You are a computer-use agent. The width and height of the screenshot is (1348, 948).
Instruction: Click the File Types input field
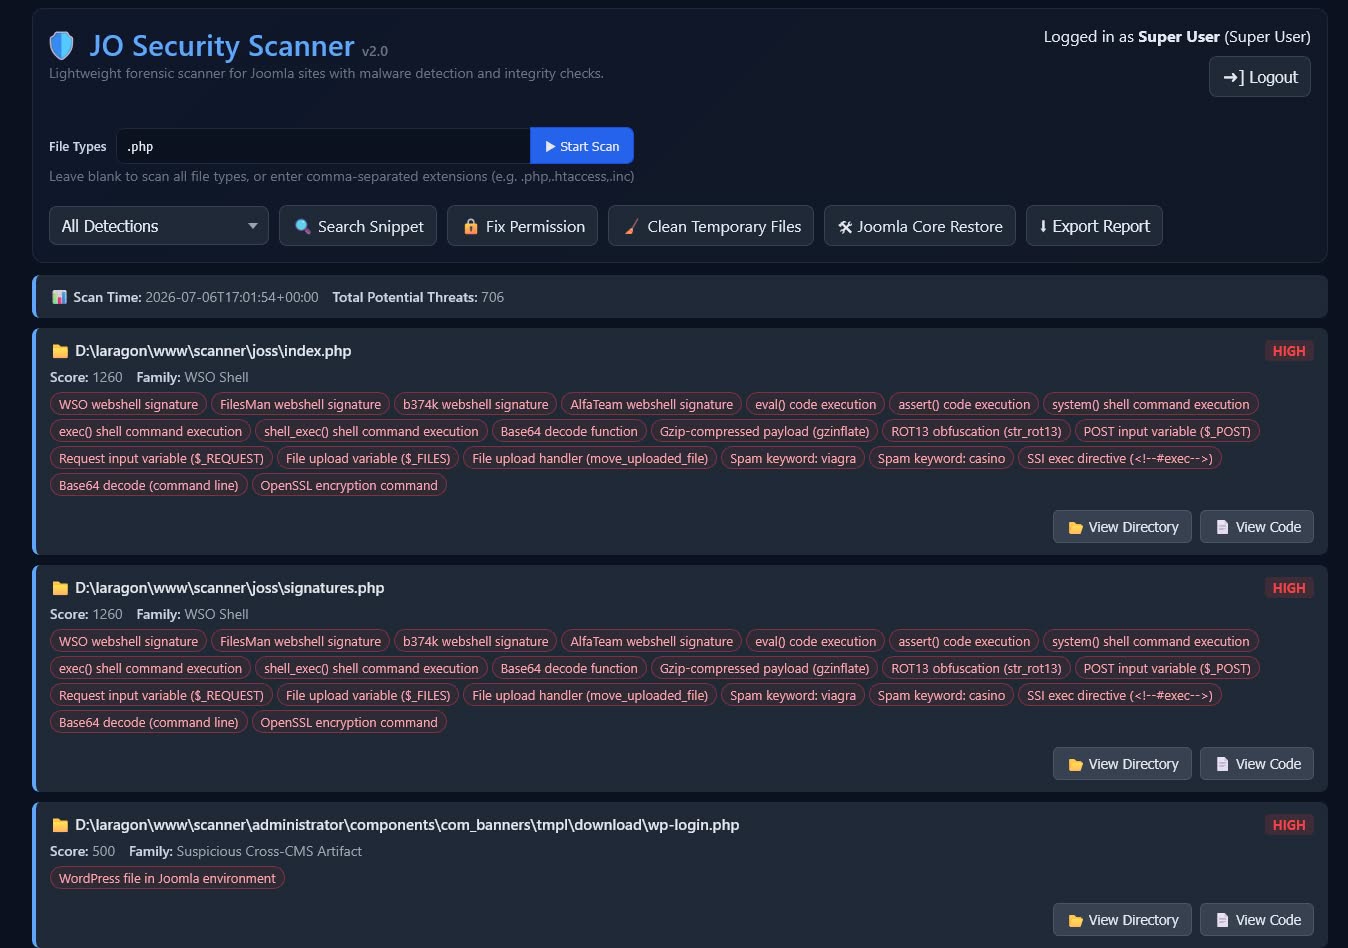tap(323, 146)
